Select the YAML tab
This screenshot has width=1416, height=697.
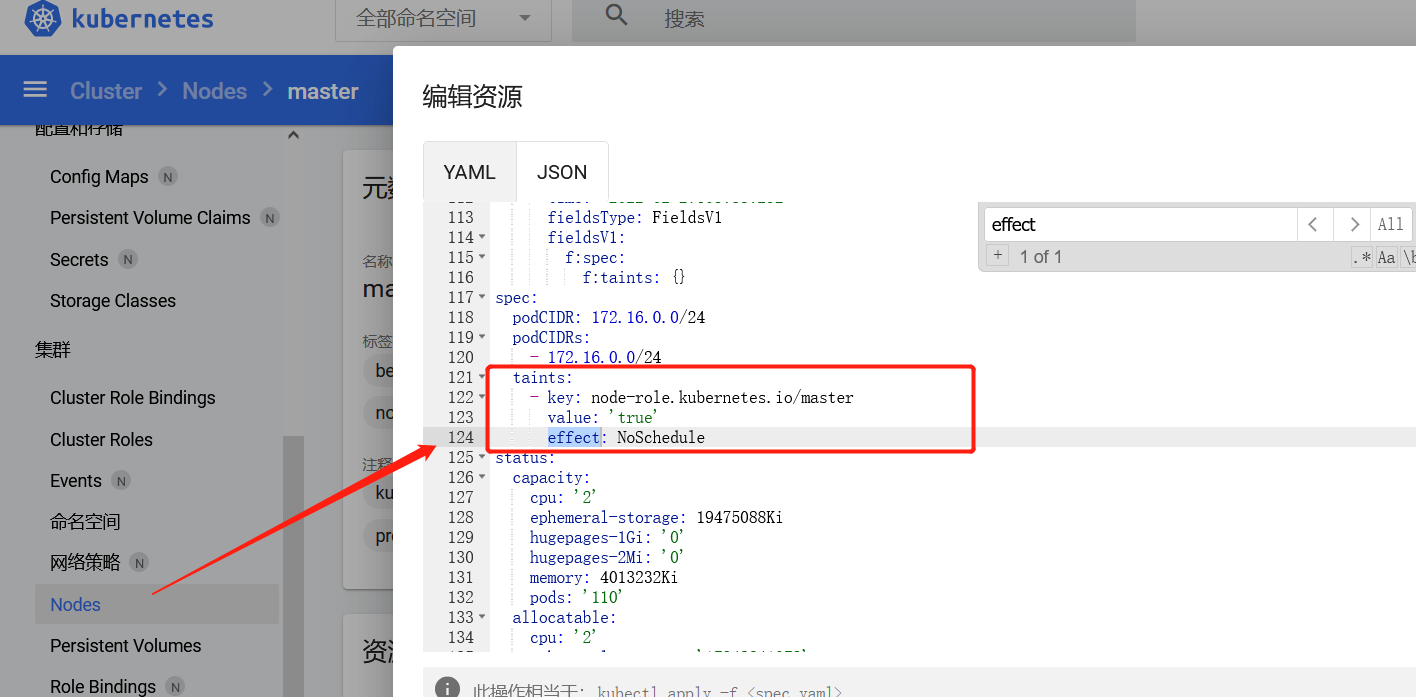469,172
